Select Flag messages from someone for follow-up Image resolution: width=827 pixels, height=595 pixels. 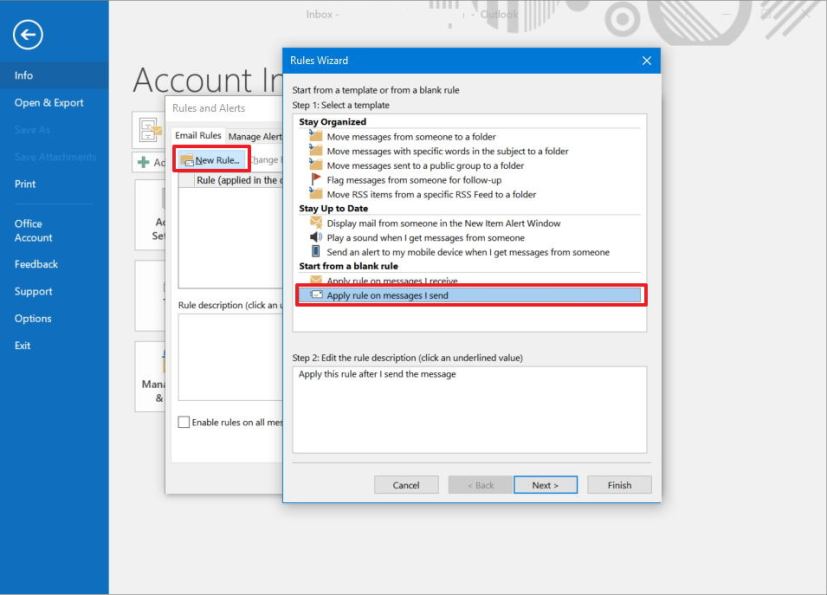(x=414, y=180)
